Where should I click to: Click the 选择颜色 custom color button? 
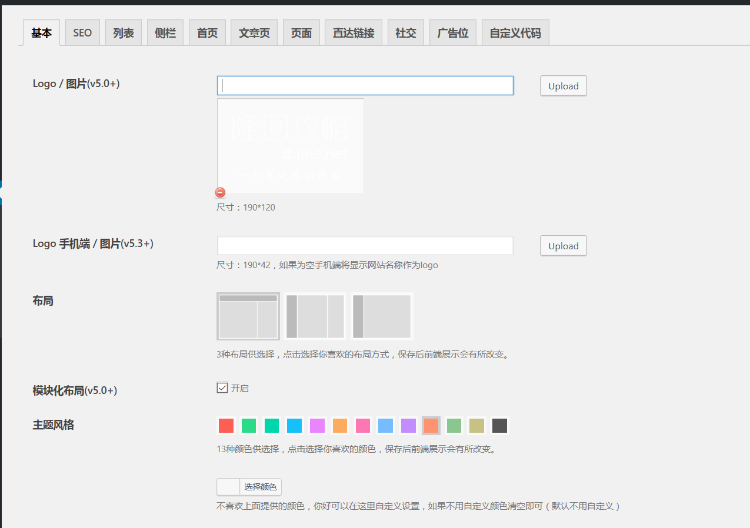point(260,487)
